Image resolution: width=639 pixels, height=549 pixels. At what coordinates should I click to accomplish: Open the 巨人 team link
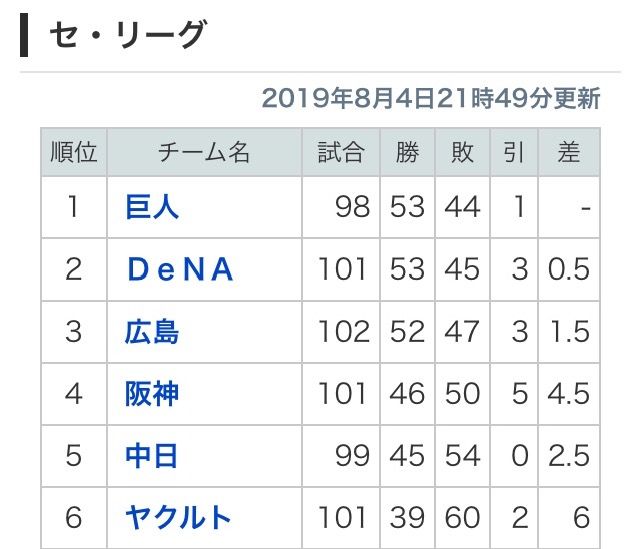coord(152,207)
